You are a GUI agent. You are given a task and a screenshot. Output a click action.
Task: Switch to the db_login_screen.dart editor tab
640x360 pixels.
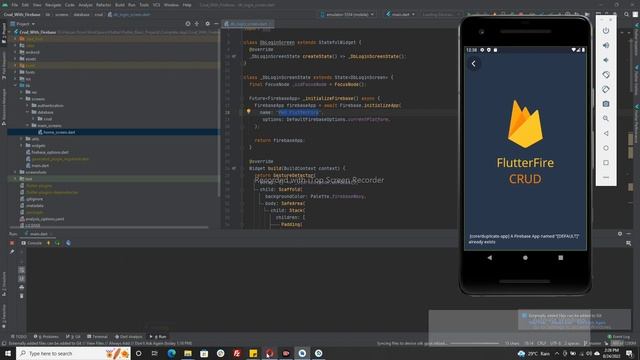[248, 24]
